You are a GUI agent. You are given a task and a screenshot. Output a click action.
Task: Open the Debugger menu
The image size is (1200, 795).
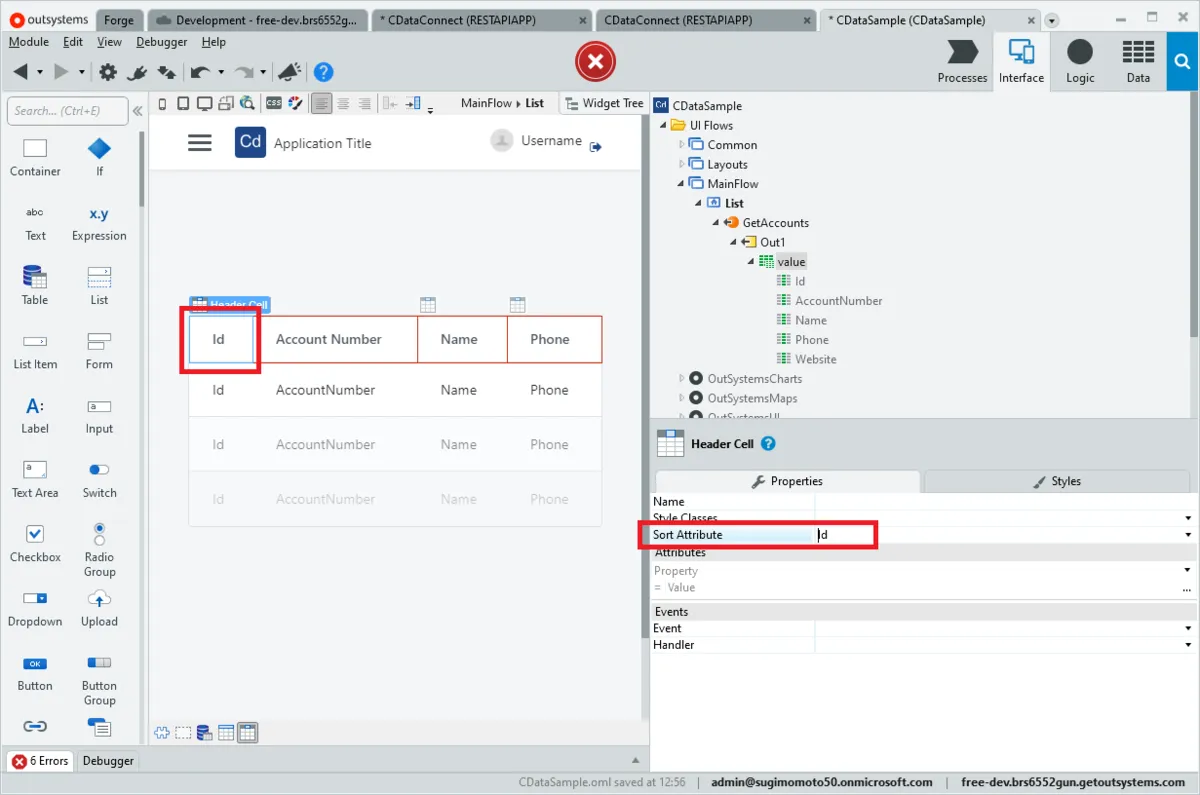click(x=161, y=42)
